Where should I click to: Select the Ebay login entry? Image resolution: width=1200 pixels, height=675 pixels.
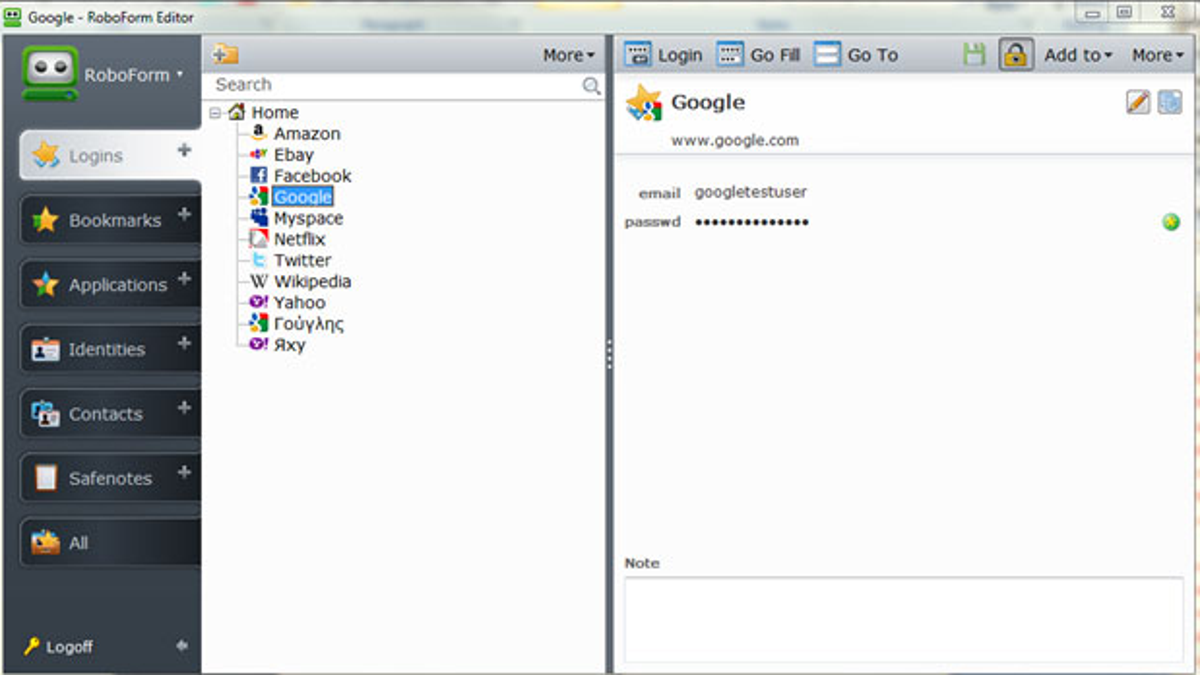pos(294,155)
